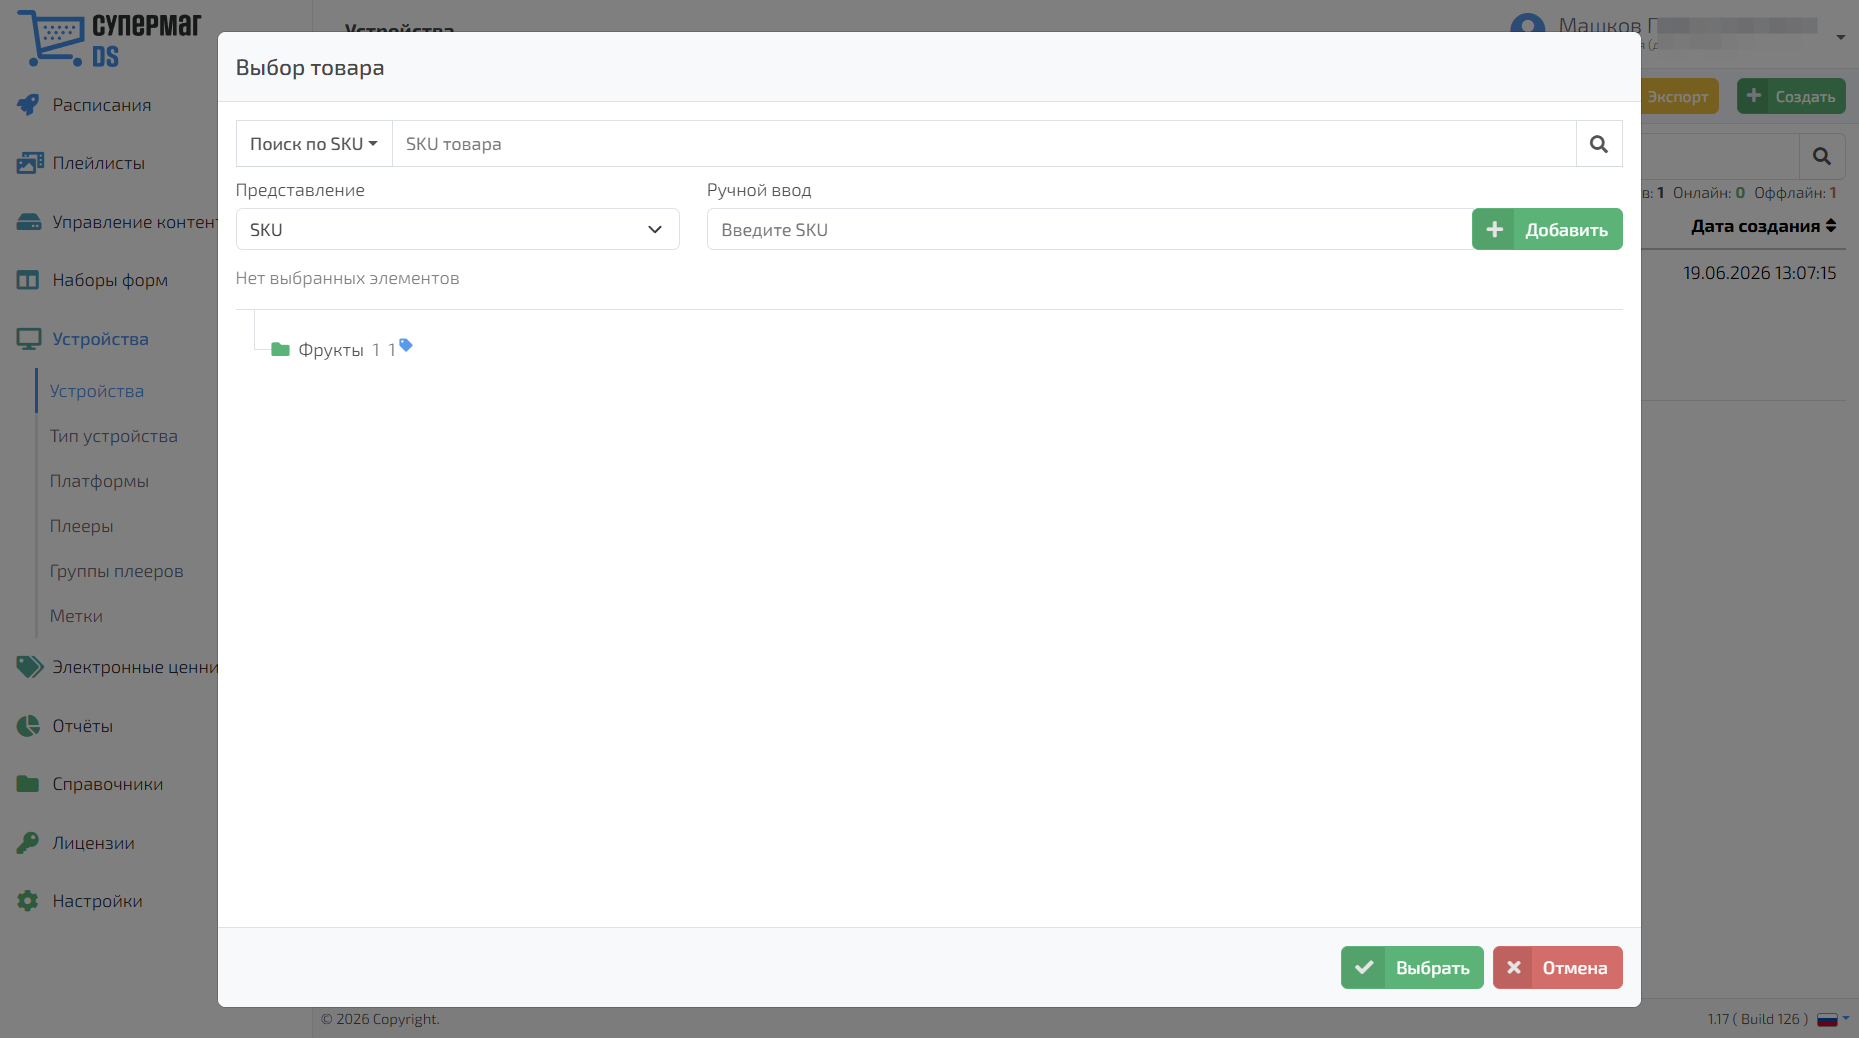Click into the SKU товара search field

(x=984, y=144)
